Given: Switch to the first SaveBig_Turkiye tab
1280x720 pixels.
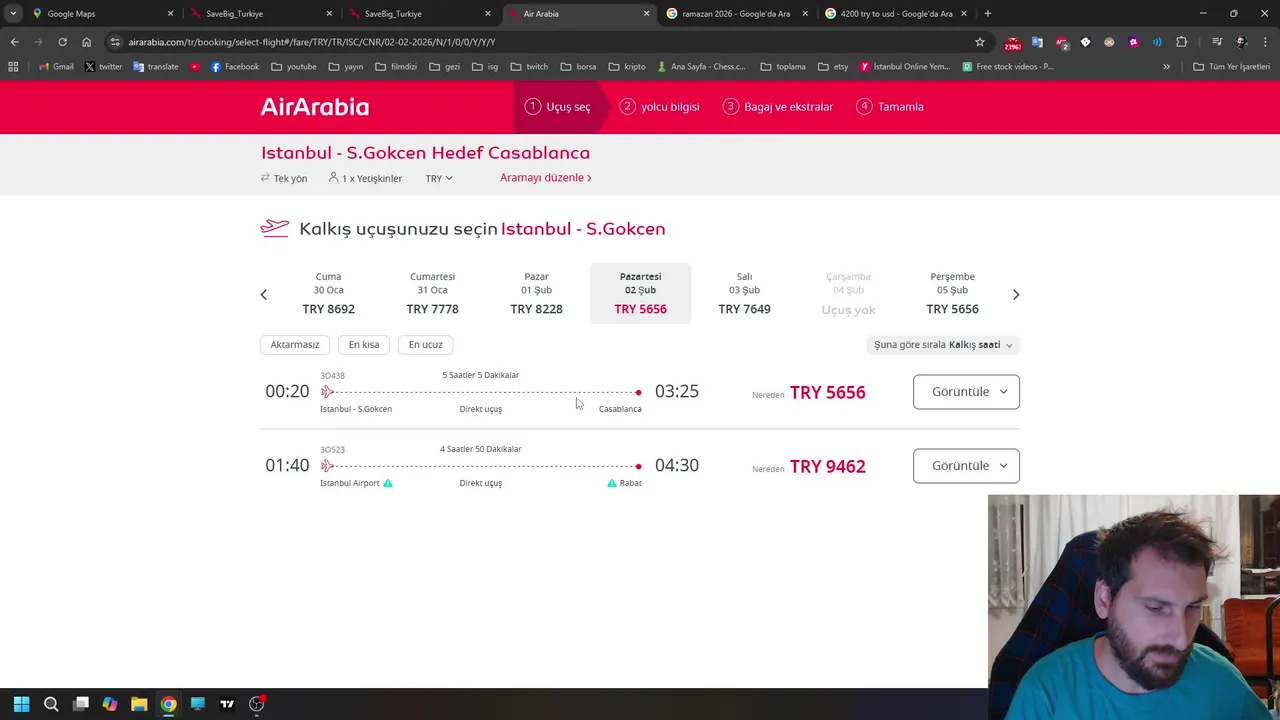Looking at the screenshot, I should pyautogui.click(x=260, y=14).
